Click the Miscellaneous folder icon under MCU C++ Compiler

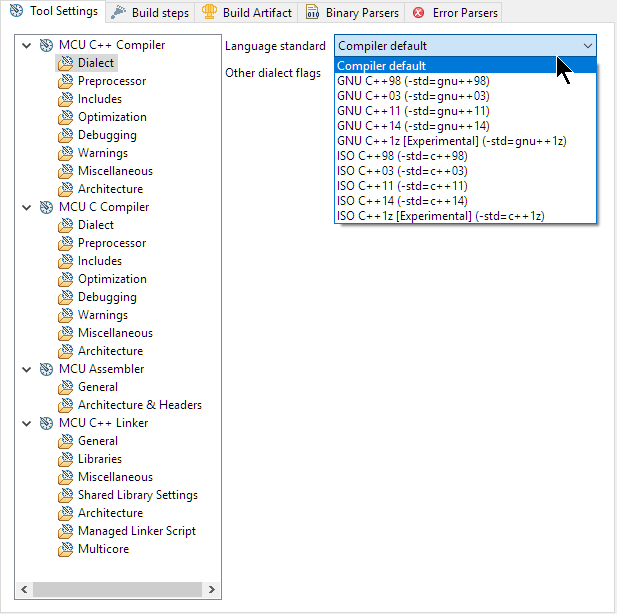(65, 171)
